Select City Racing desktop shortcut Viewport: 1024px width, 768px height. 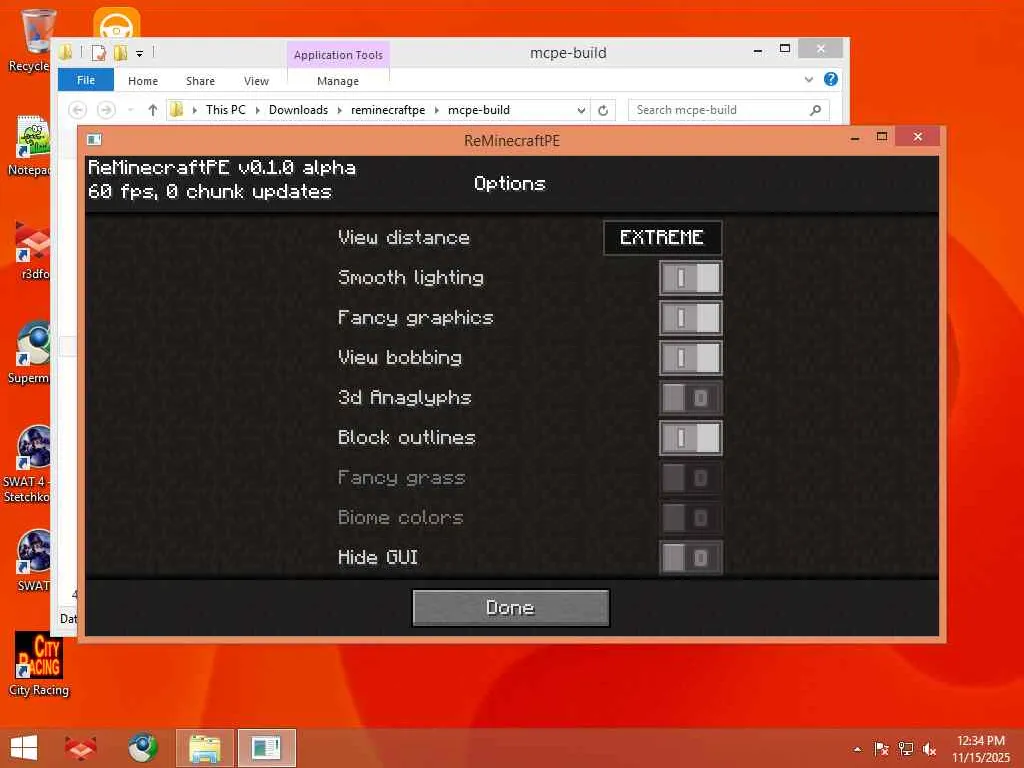[39, 664]
